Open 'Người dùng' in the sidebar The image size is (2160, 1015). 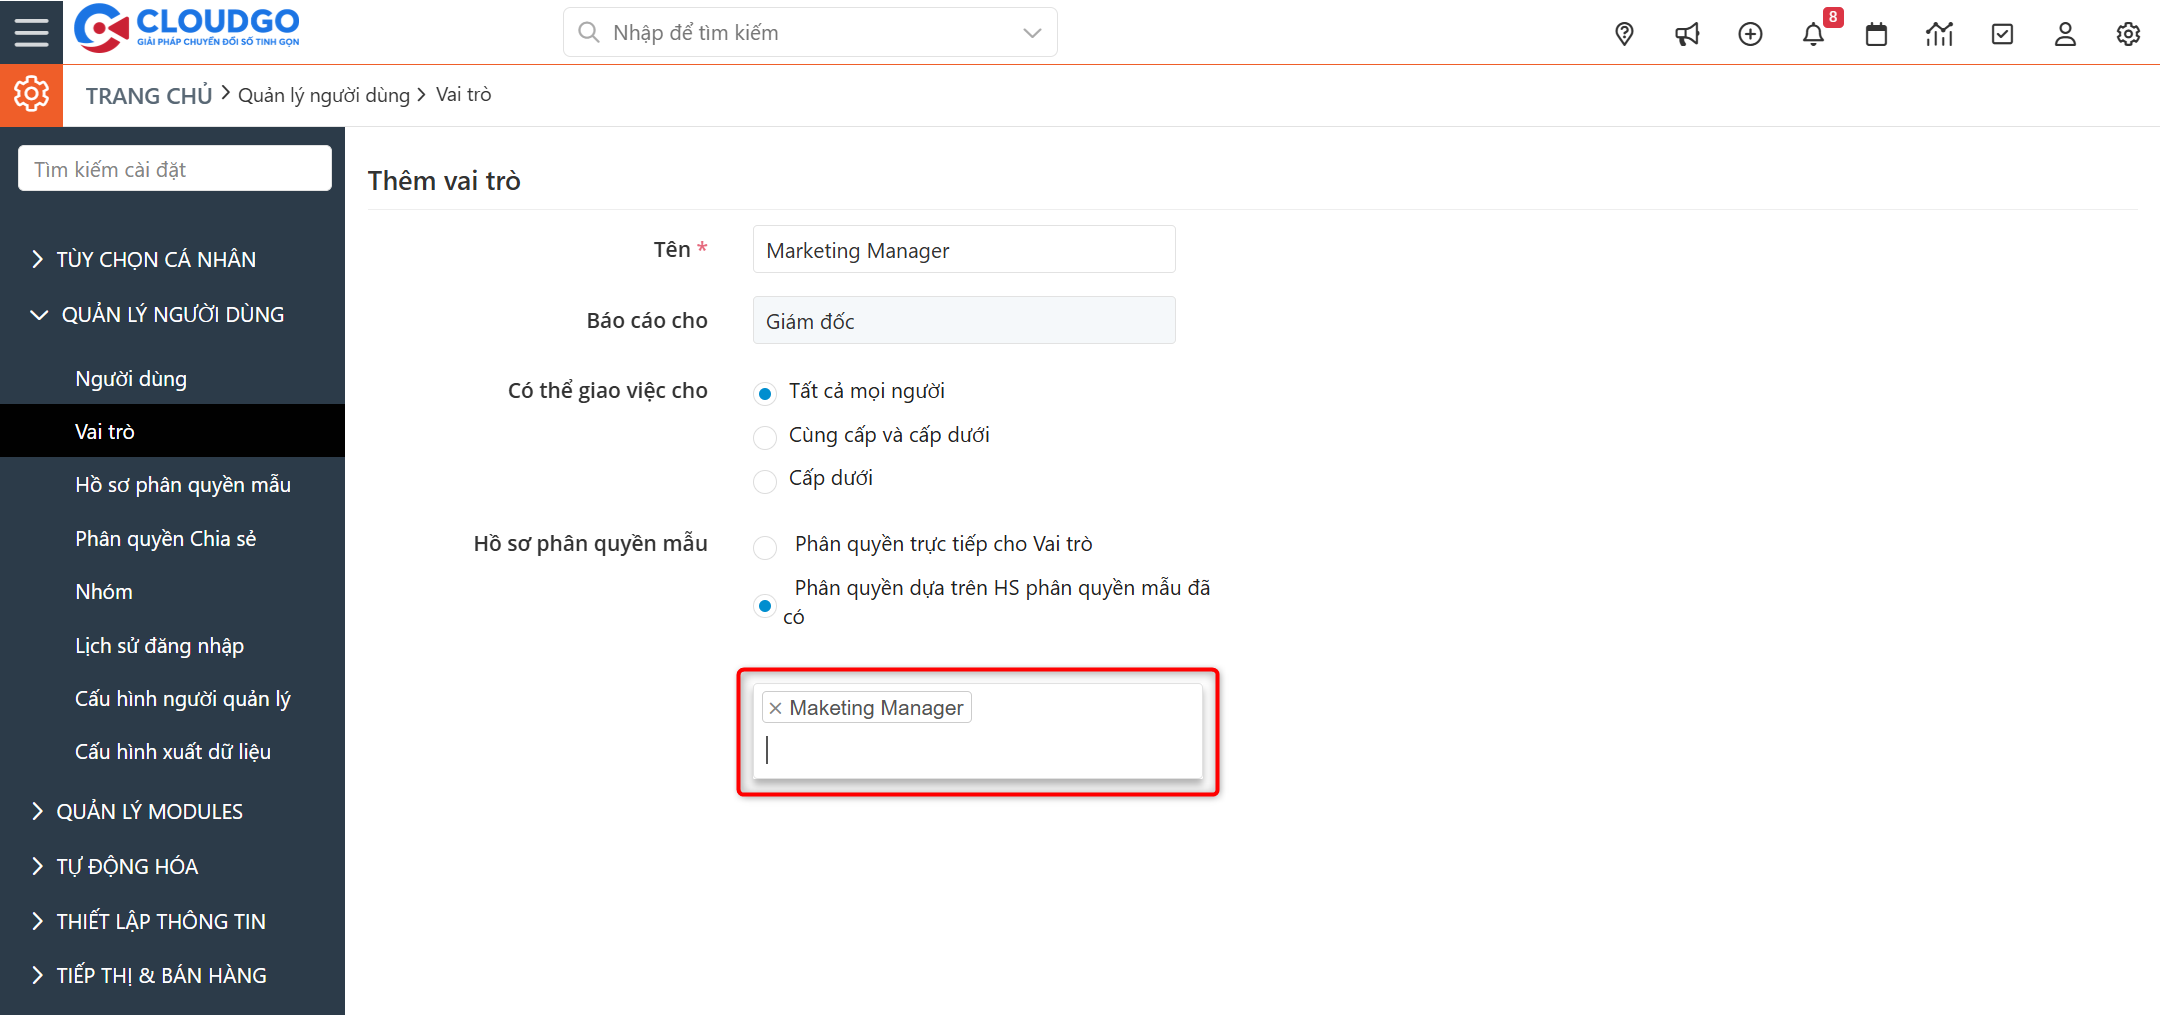(131, 378)
